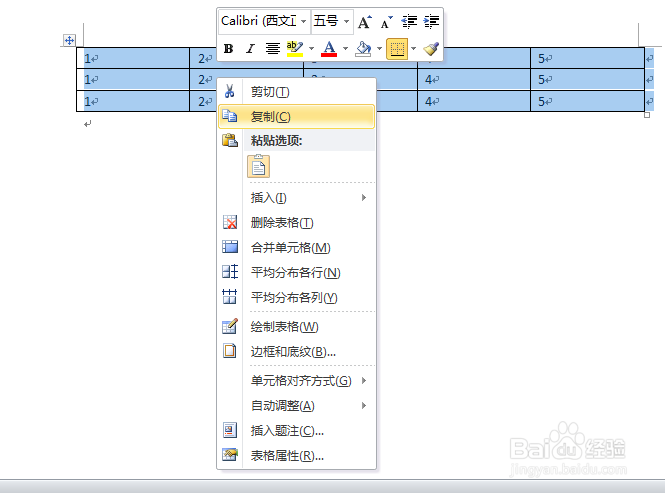Click the table properties icon
The height and width of the screenshot is (493, 665).
230,455
